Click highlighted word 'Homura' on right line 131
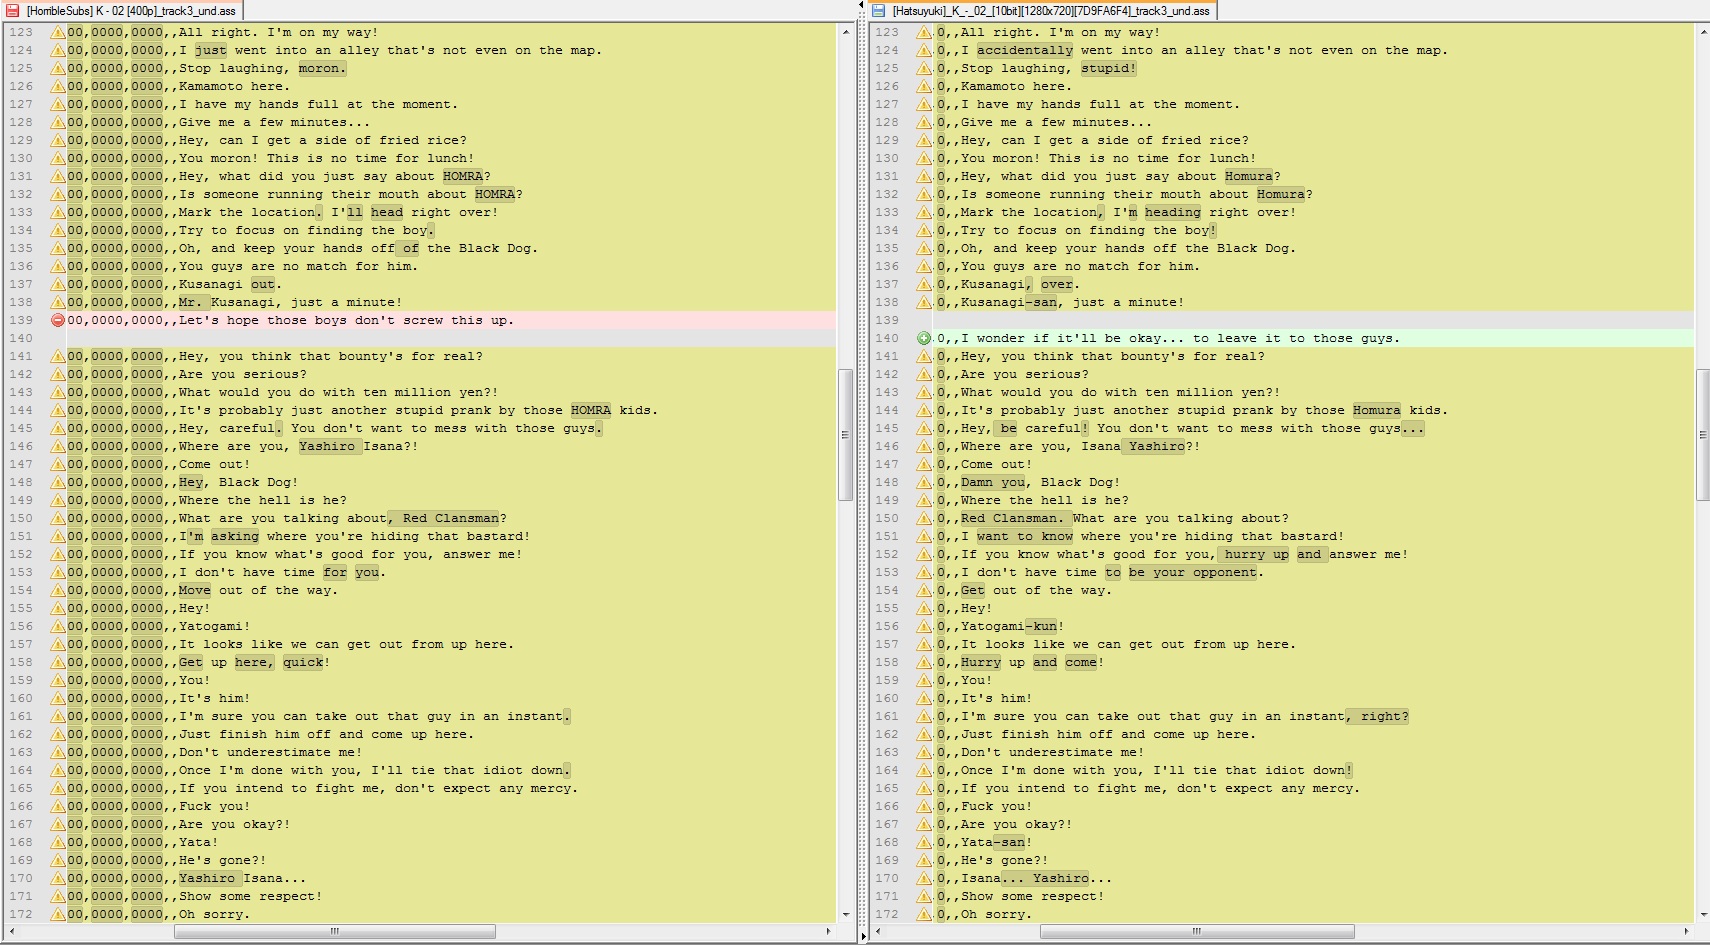The height and width of the screenshot is (945, 1710). coord(1249,176)
